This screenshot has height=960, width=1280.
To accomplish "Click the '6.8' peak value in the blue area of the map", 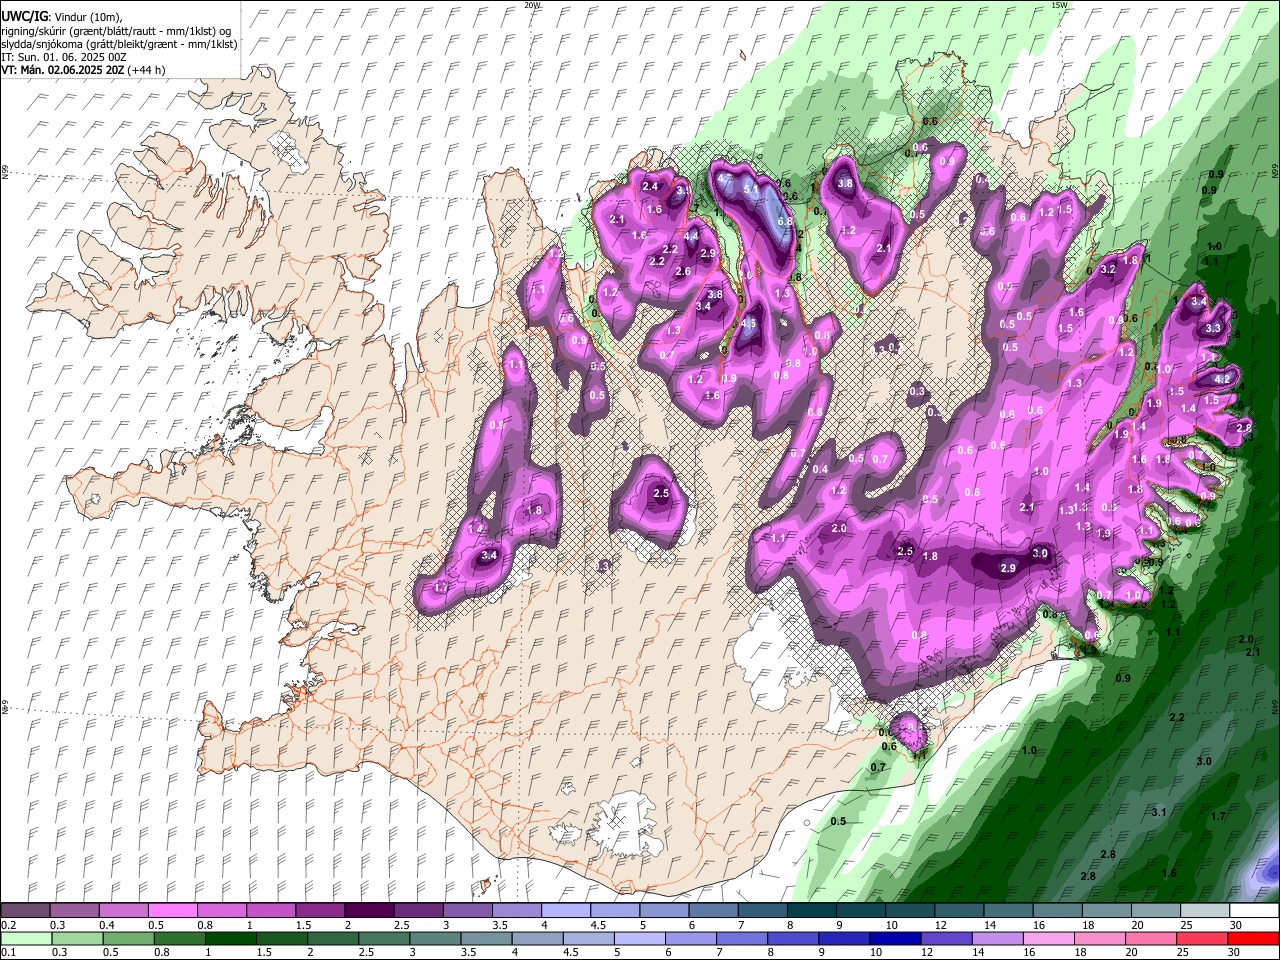I will (785, 221).
